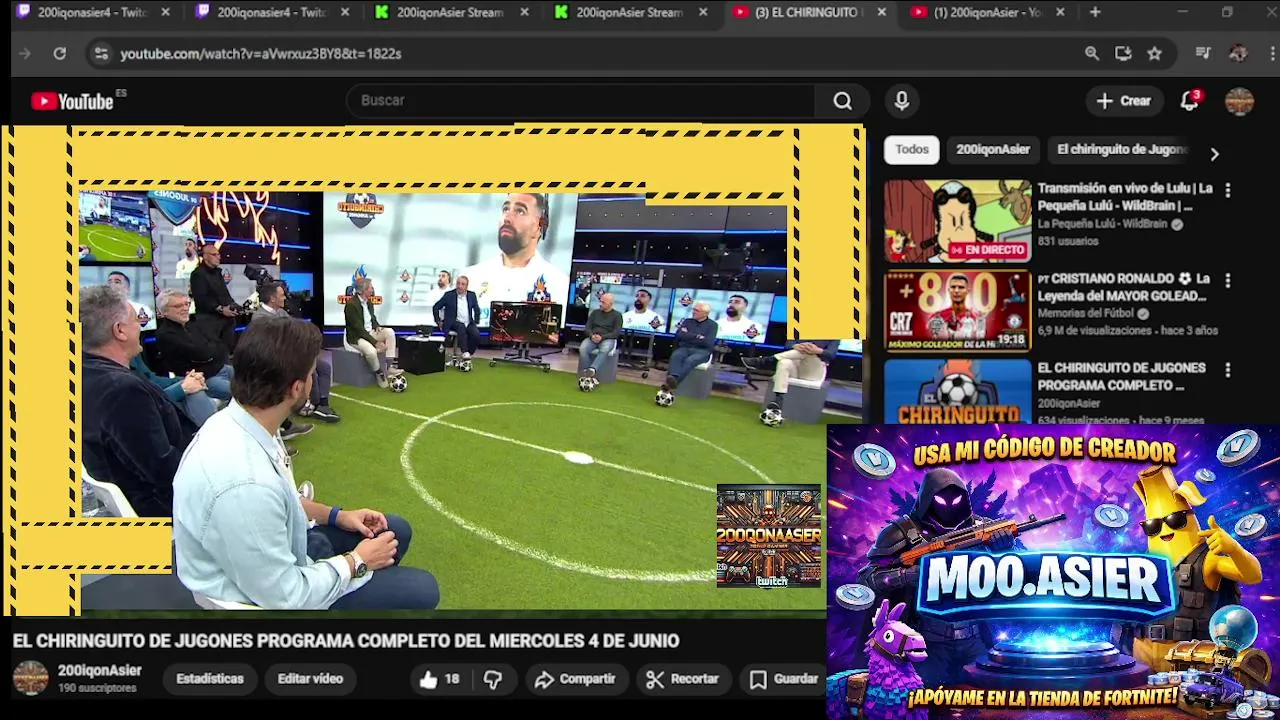Open Transmisión en vivo de Lulu title
This screenshot has height=720, width=1280.
click(x=1125, y=197)
